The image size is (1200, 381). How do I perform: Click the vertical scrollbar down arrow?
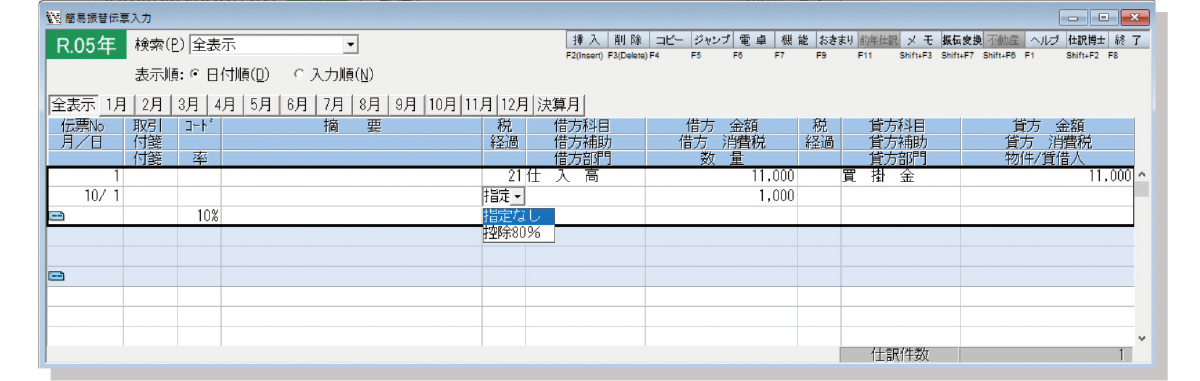1141,339
